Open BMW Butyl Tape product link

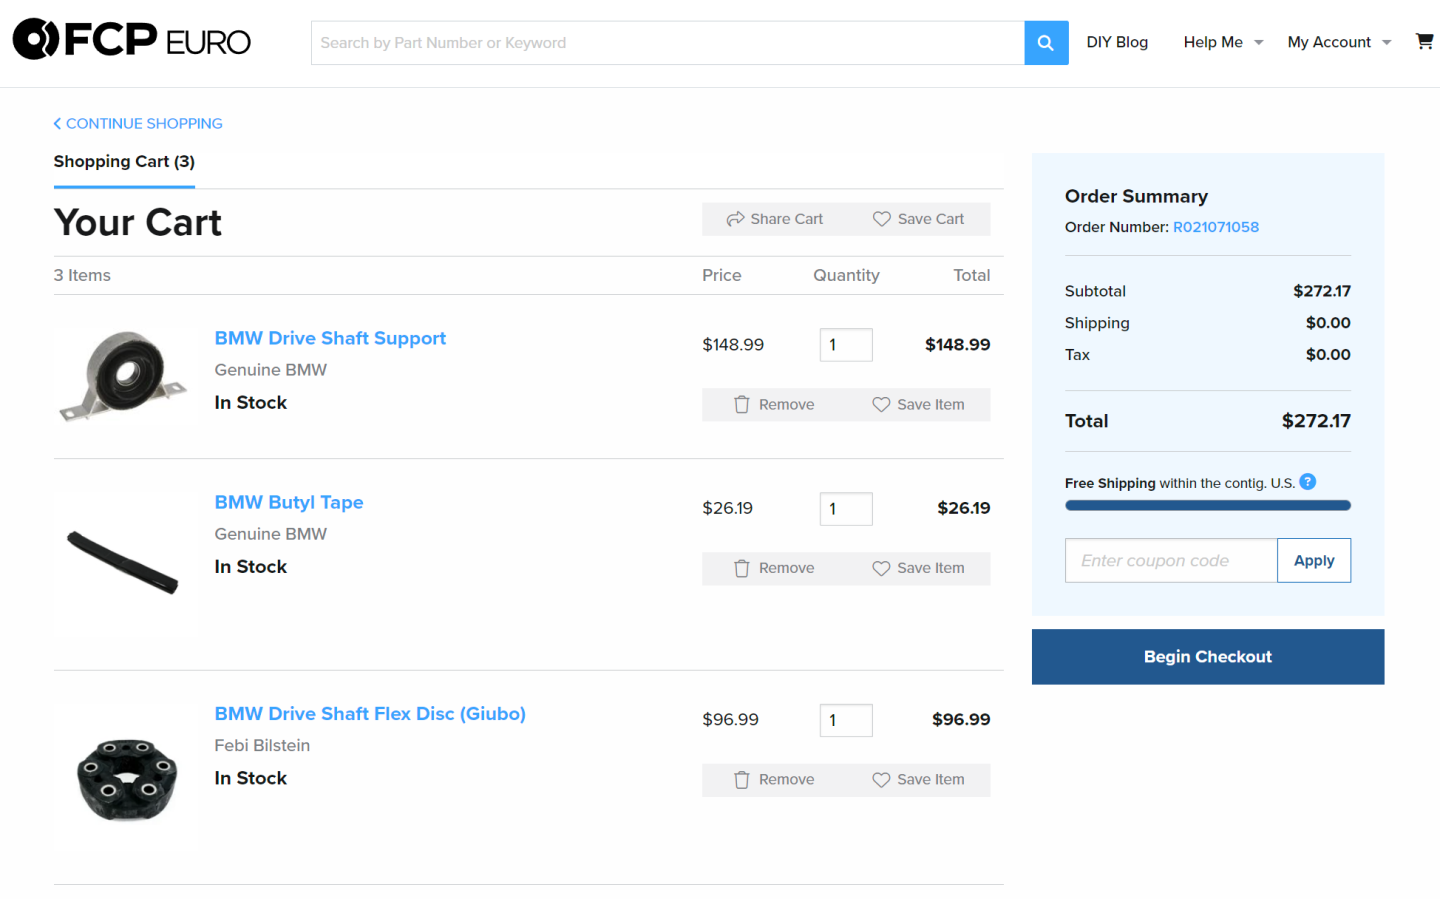click(x=289, y=502)
